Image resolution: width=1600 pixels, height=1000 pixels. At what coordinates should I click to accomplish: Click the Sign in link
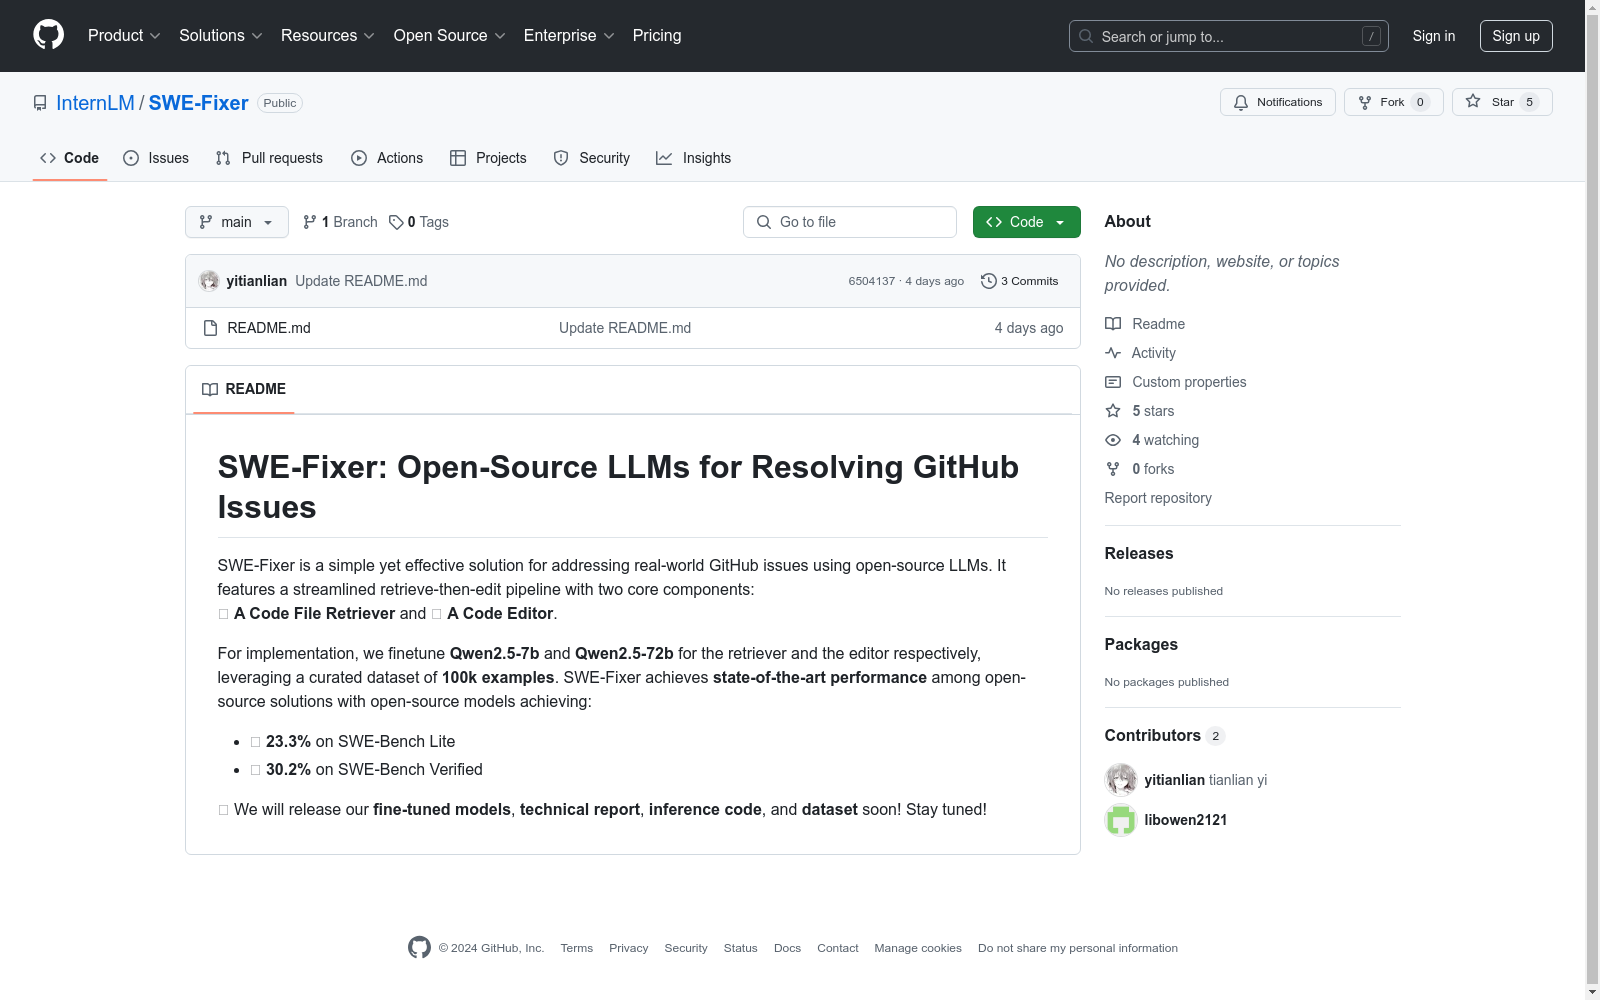tap(1434, 36)
